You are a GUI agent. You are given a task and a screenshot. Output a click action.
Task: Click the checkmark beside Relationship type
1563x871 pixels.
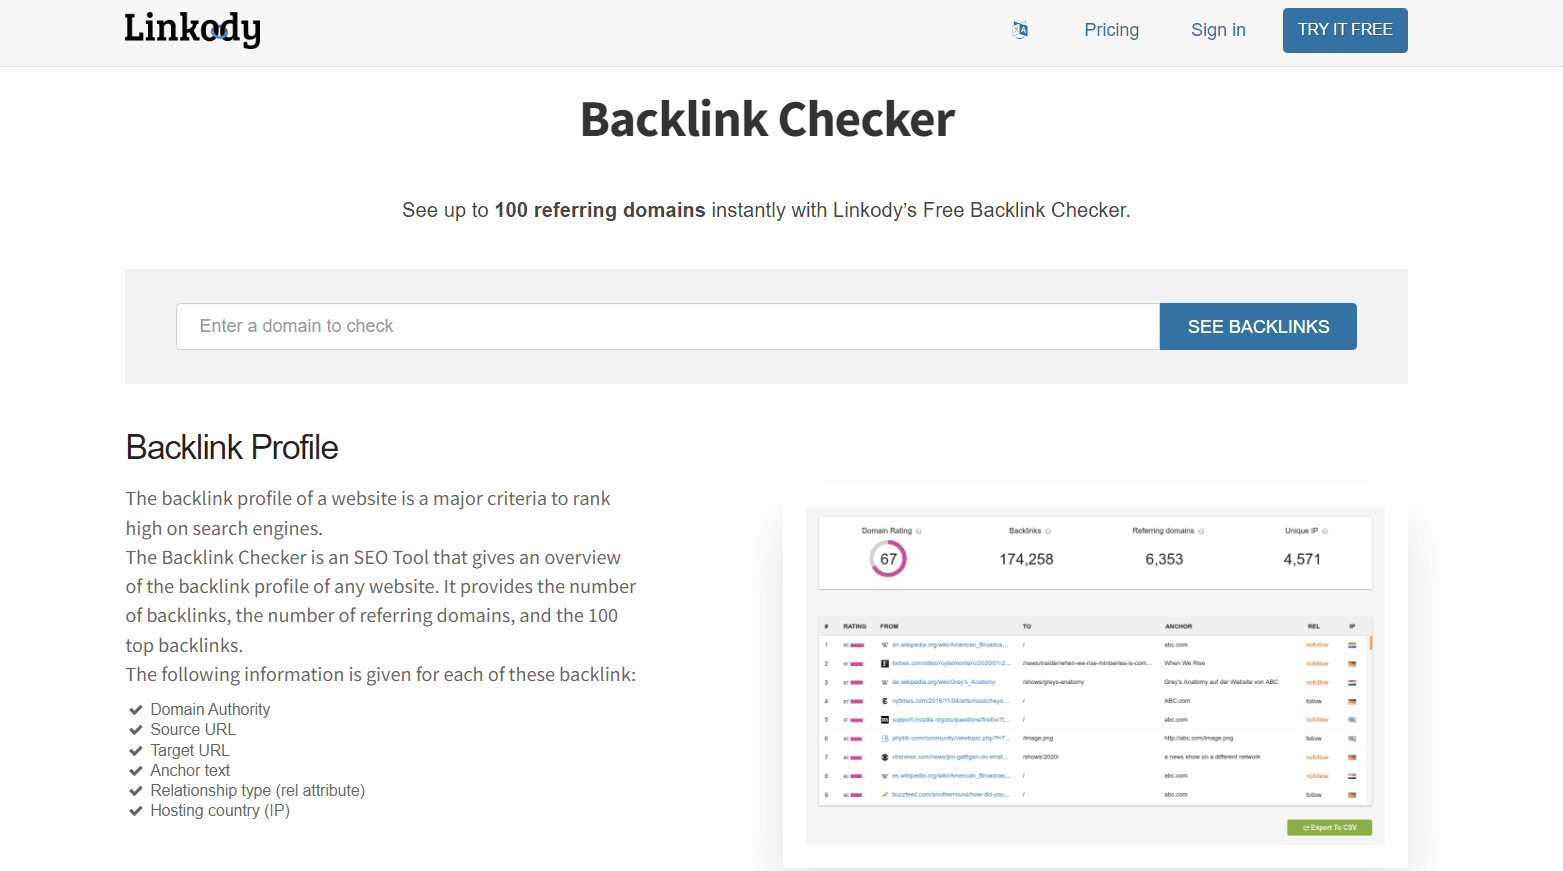click(135, 790)
